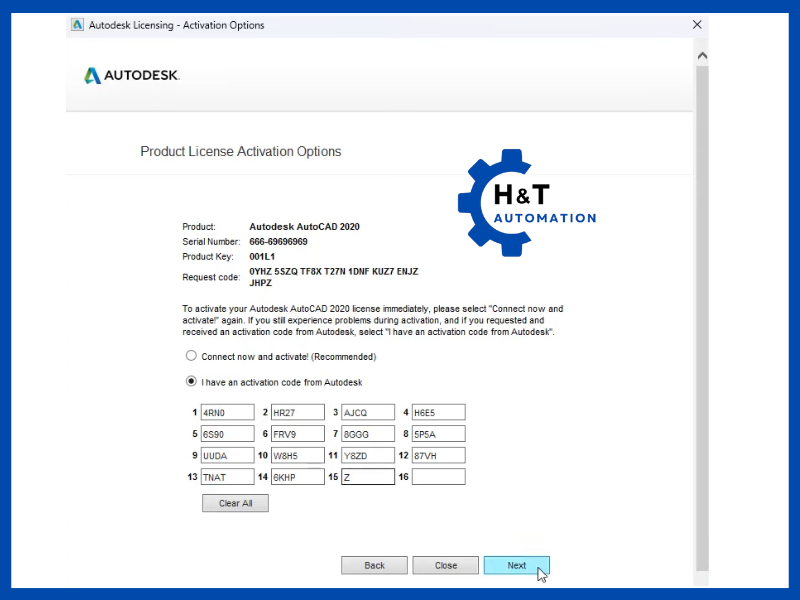Click the Autodesk logo in header
800x600 pixels.
[x=132, y=75]
